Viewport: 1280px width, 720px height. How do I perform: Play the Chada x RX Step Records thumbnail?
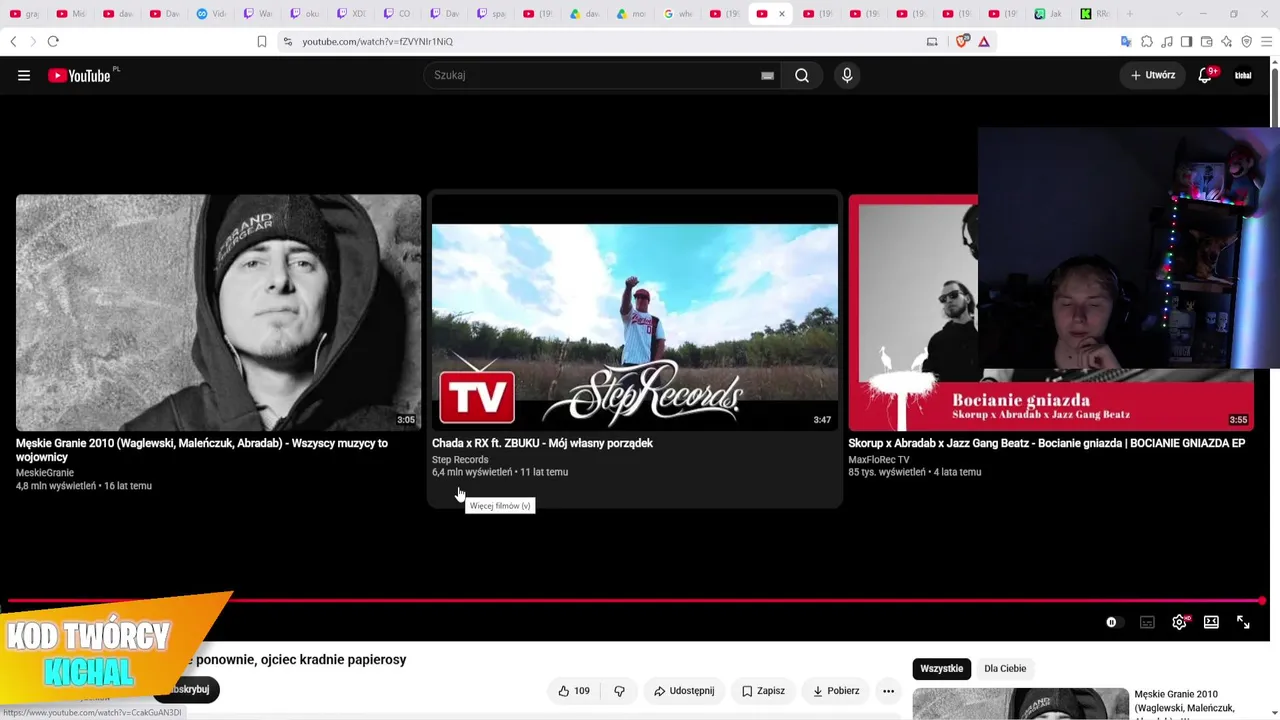(635, 312)
